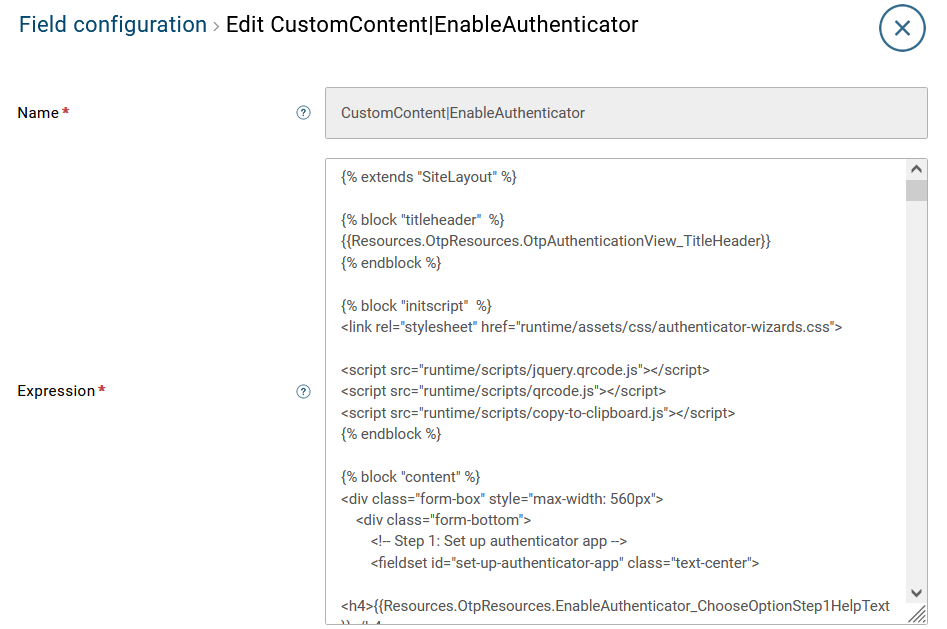
Task: Place cursor on block "content" line
Action: click(x=411, y=477)
